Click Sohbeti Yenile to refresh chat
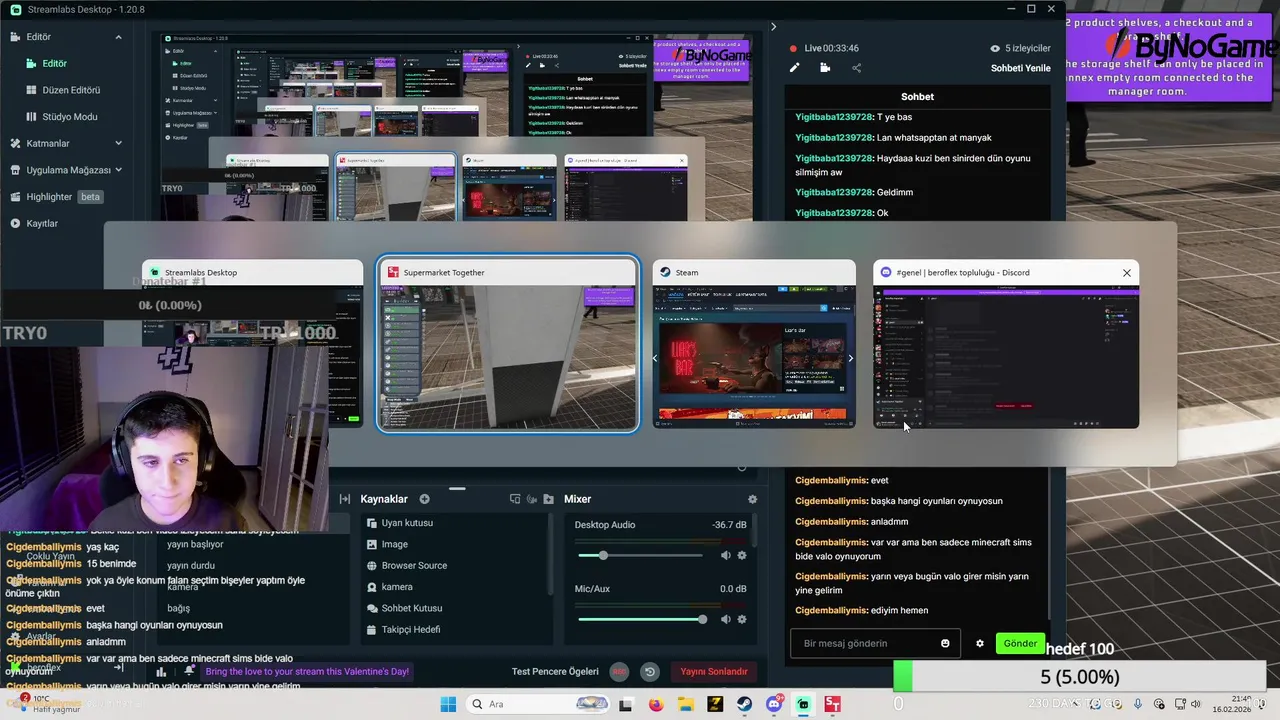Screen dimensions: 1280x720 click(1020, 68)
